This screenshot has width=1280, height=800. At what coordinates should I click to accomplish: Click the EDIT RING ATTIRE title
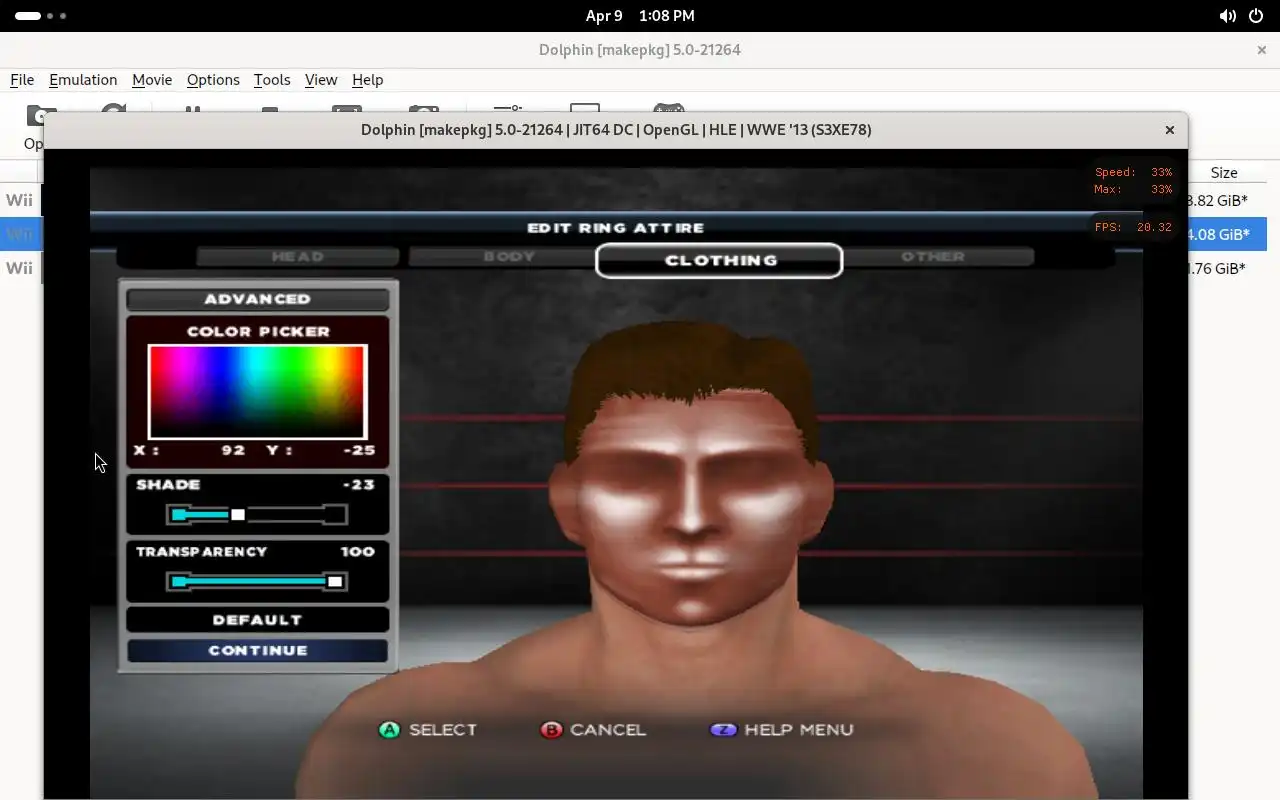(x=616, y=228)
